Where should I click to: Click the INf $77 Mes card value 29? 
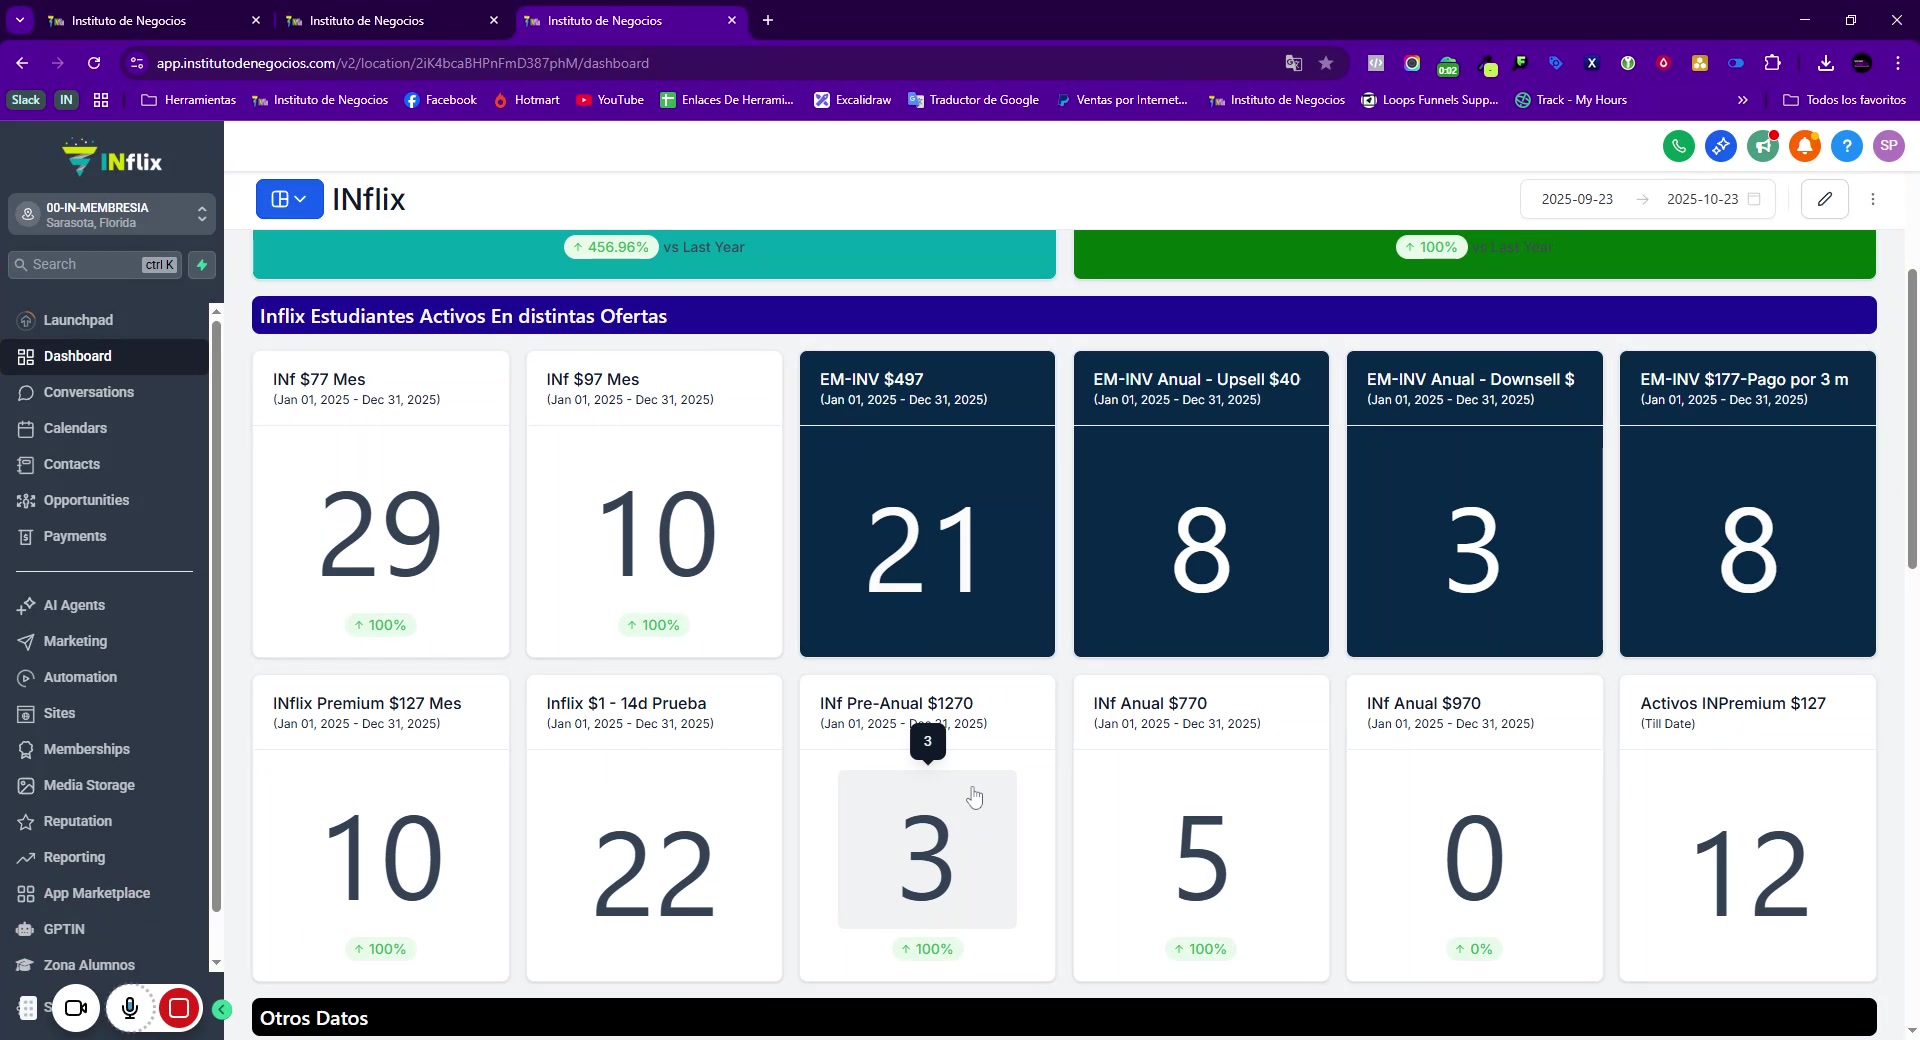381,534
